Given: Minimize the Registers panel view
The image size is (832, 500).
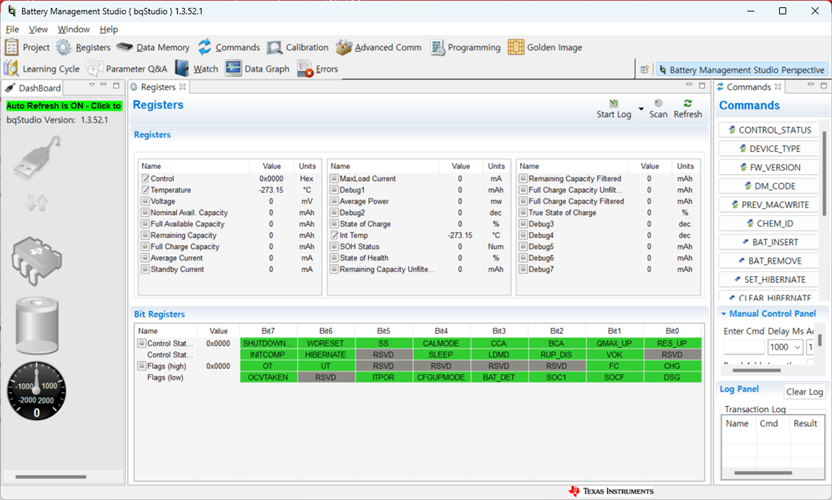Looking at the screenshot, I should coord(689,85).
